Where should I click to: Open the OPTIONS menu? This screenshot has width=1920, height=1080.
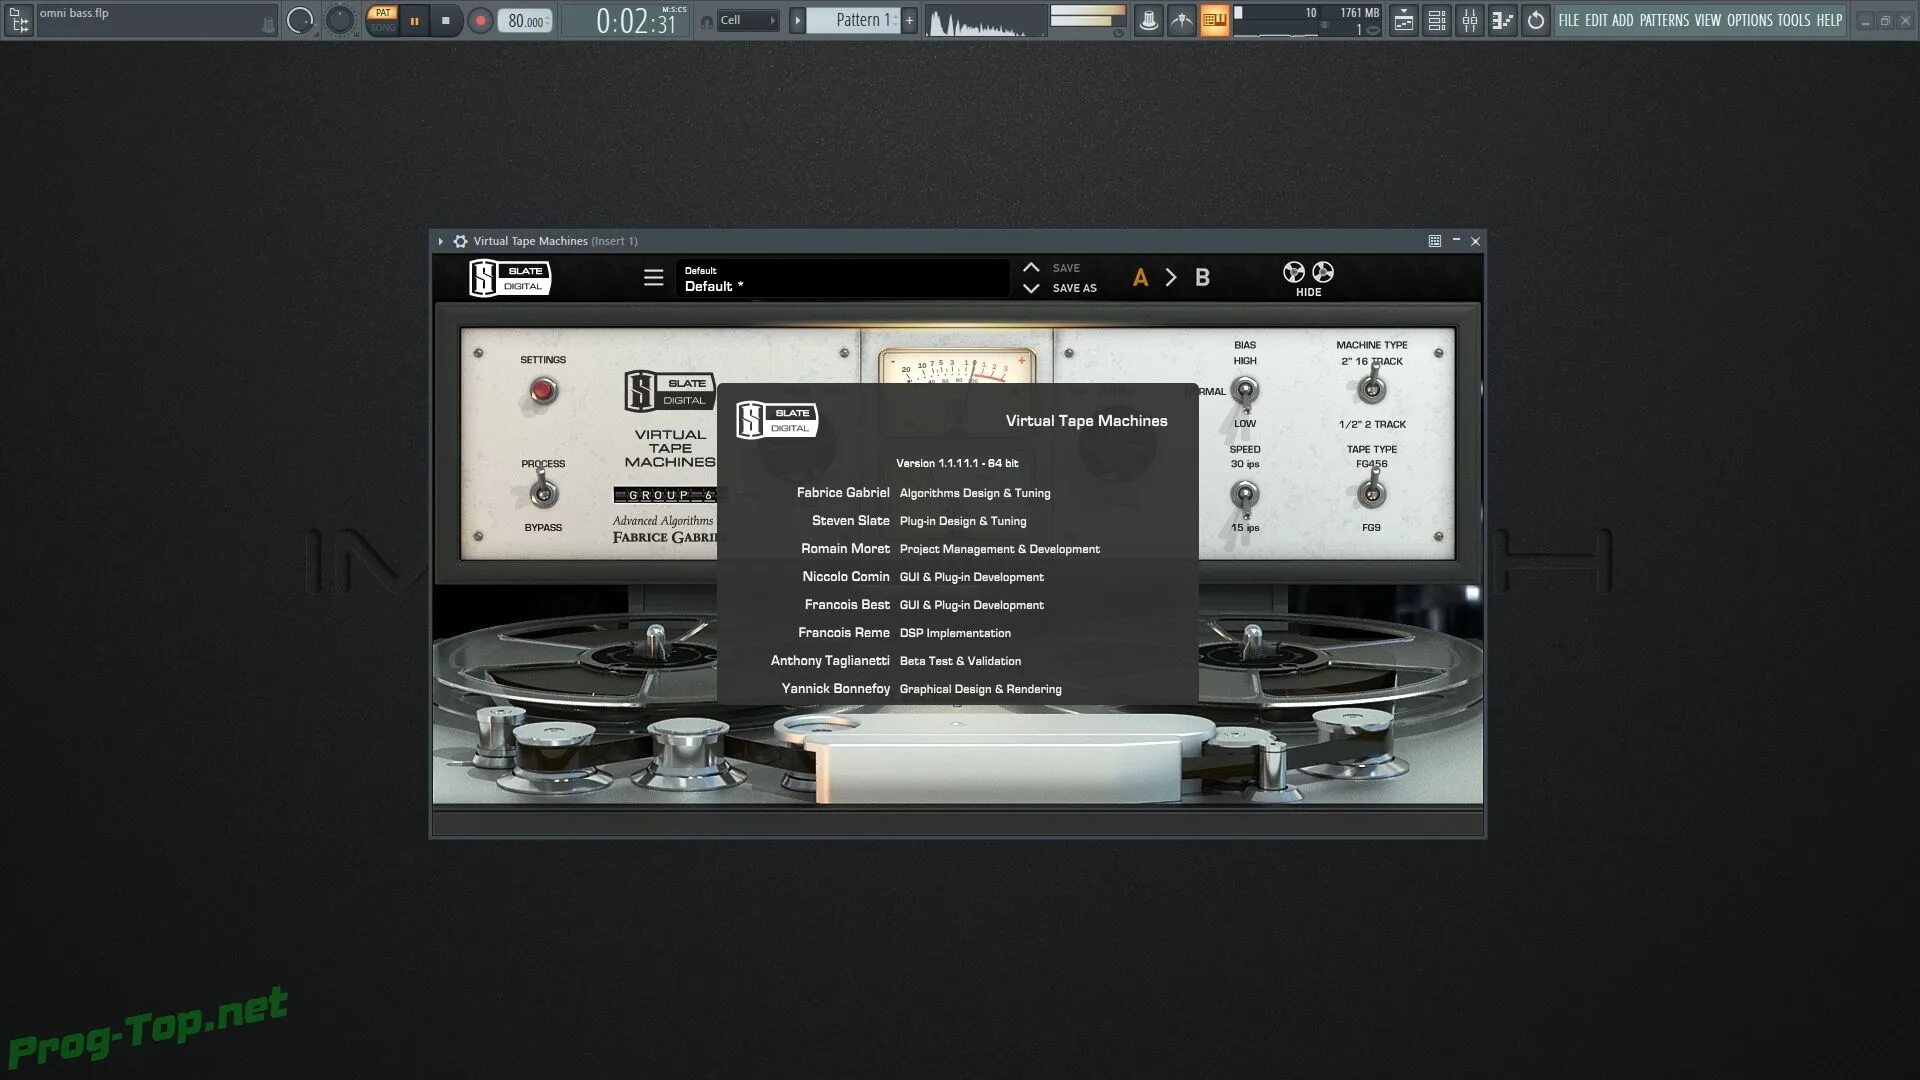tap(1749, 20)
